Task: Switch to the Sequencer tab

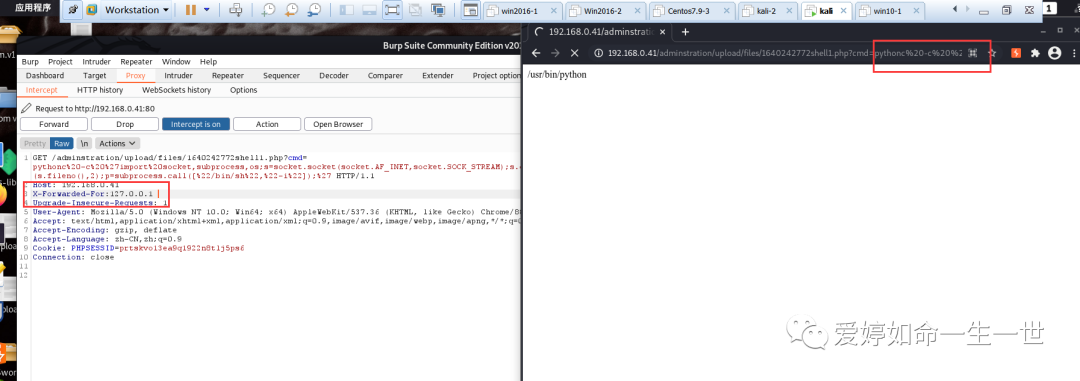Action: [x=281, y=76]
